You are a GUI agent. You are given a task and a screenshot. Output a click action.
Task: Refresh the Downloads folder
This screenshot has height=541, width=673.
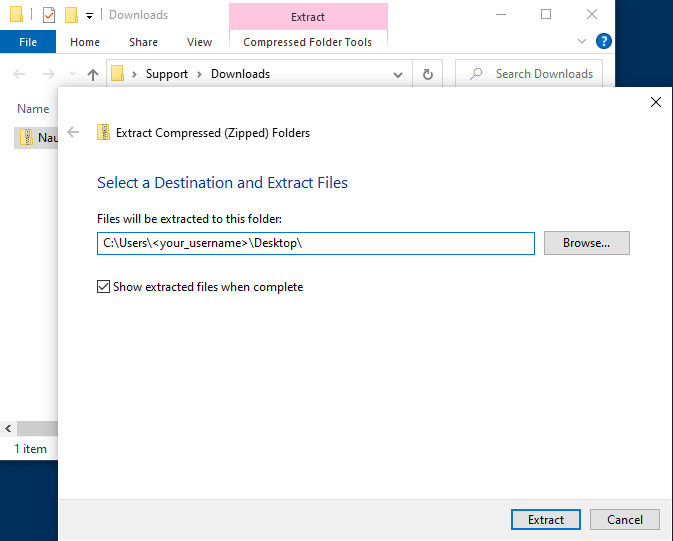pos(427,75)
